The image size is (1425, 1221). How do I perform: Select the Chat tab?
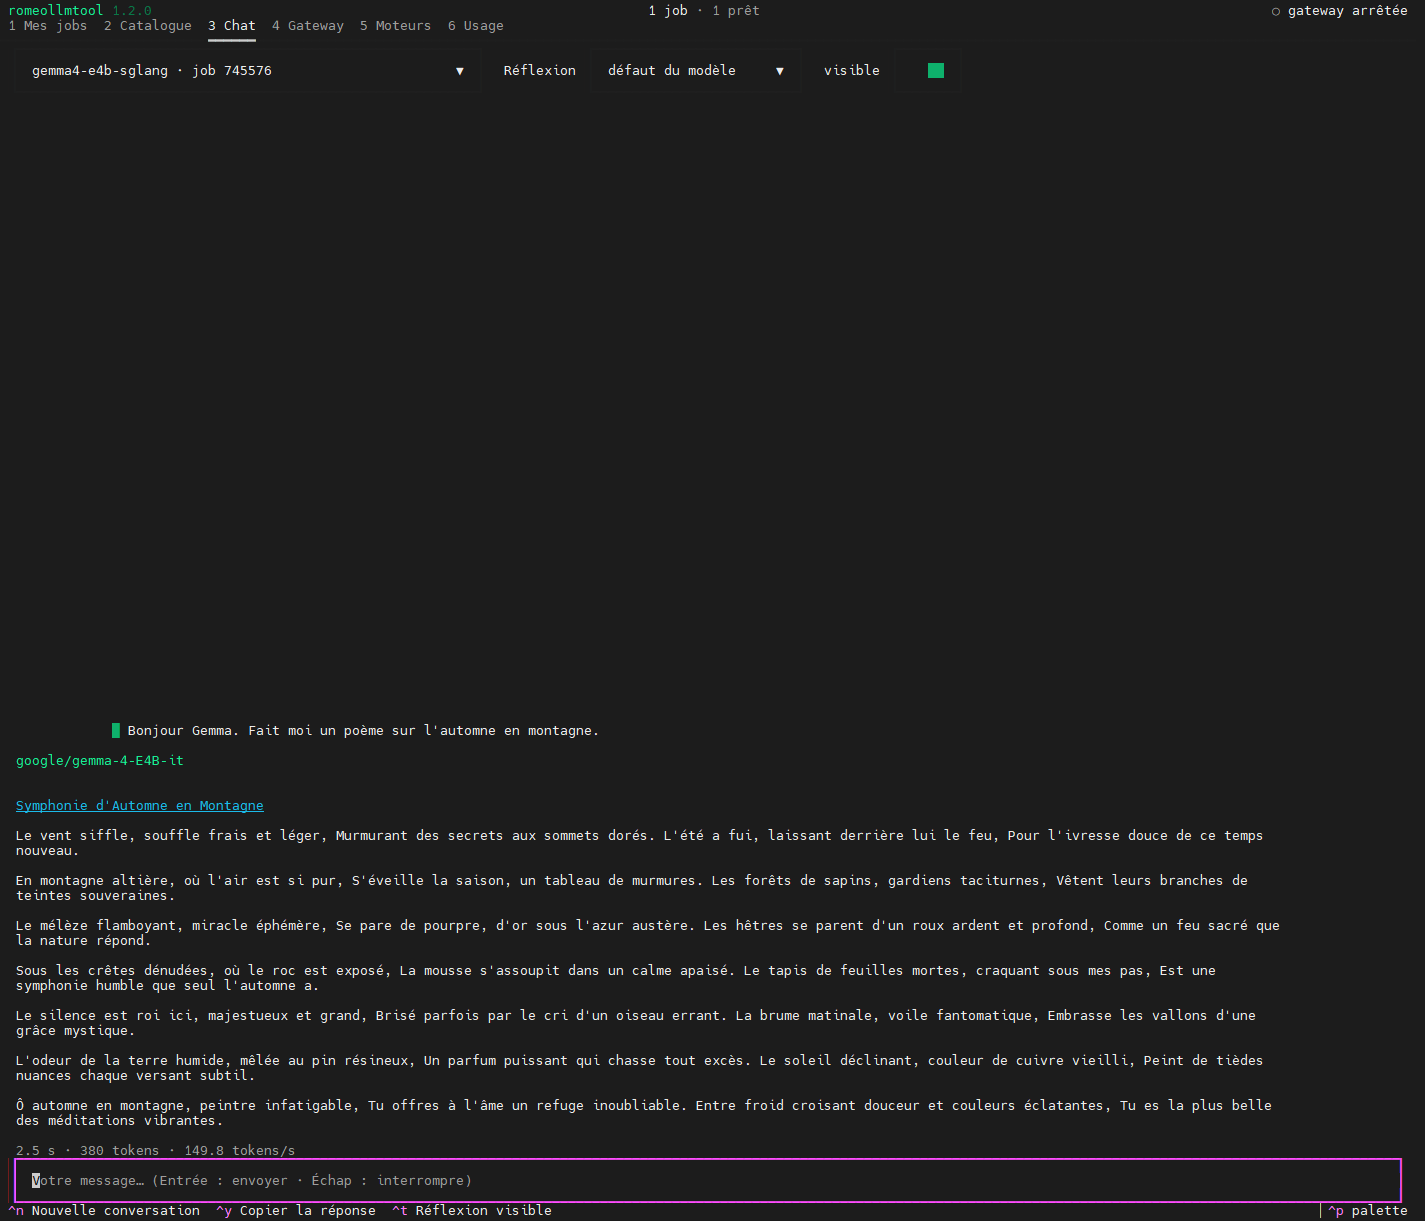(232, 26)
